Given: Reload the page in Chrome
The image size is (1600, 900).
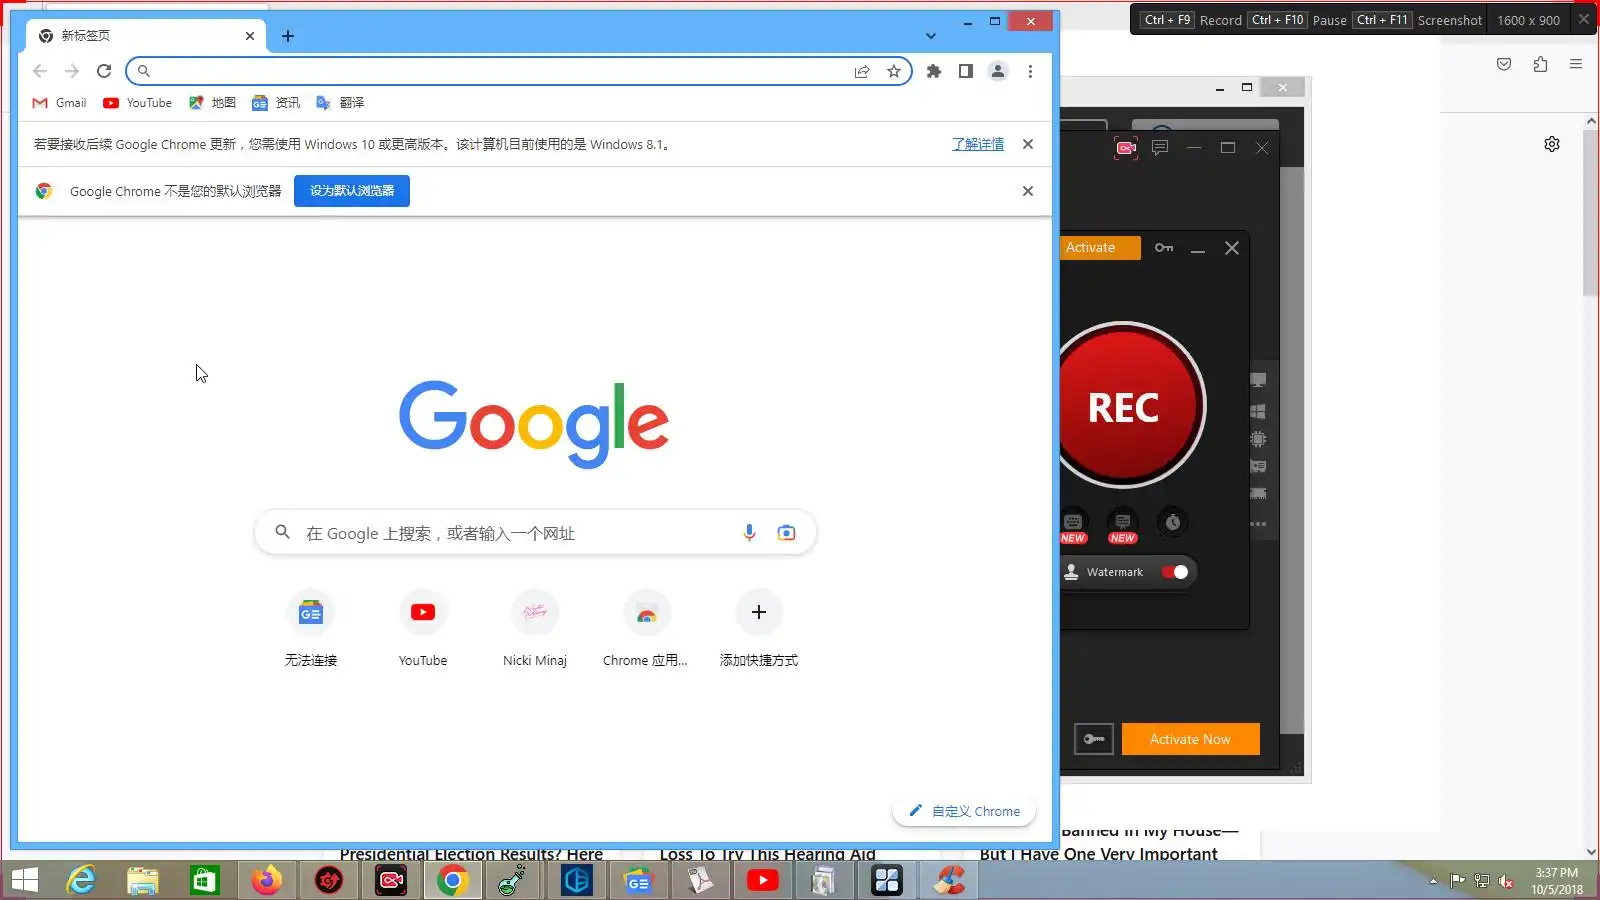Looking at the screenshot, I should (104, 71).
